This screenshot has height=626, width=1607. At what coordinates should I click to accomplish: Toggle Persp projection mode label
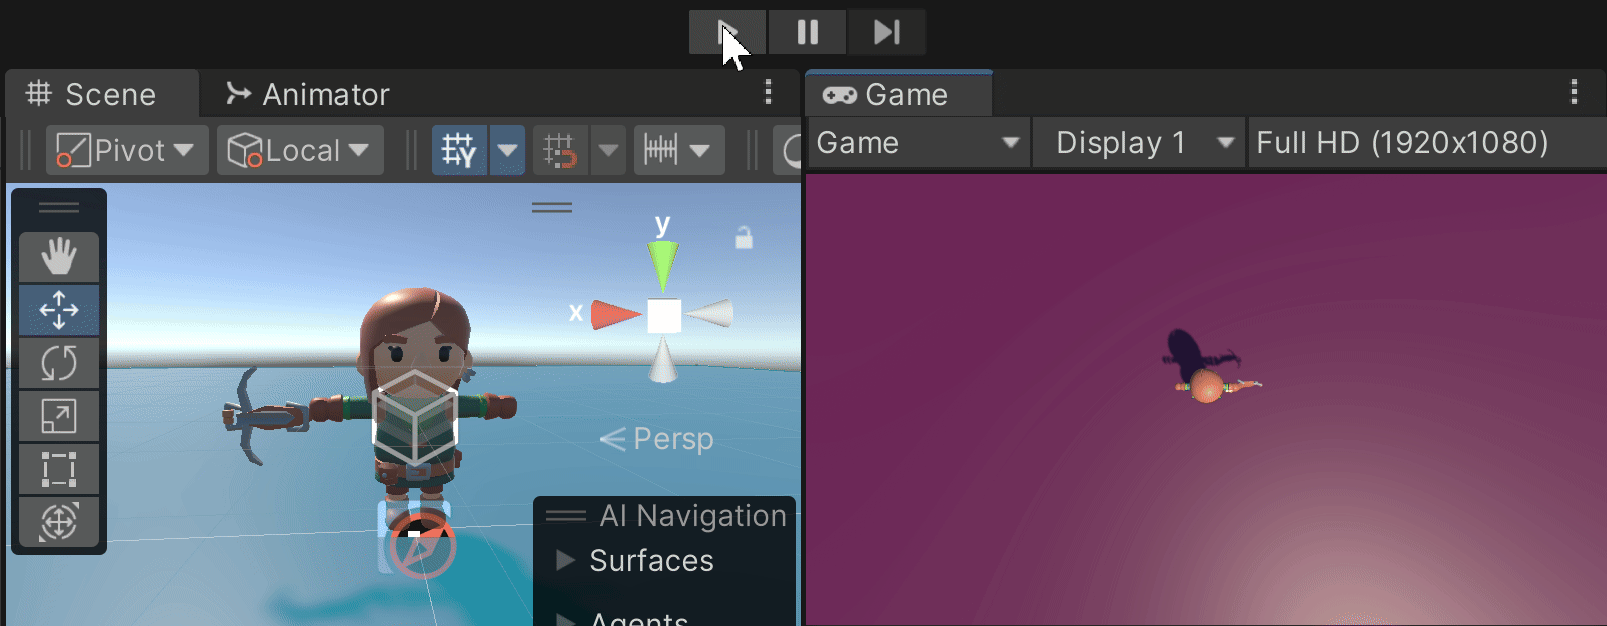pos(658,439)
